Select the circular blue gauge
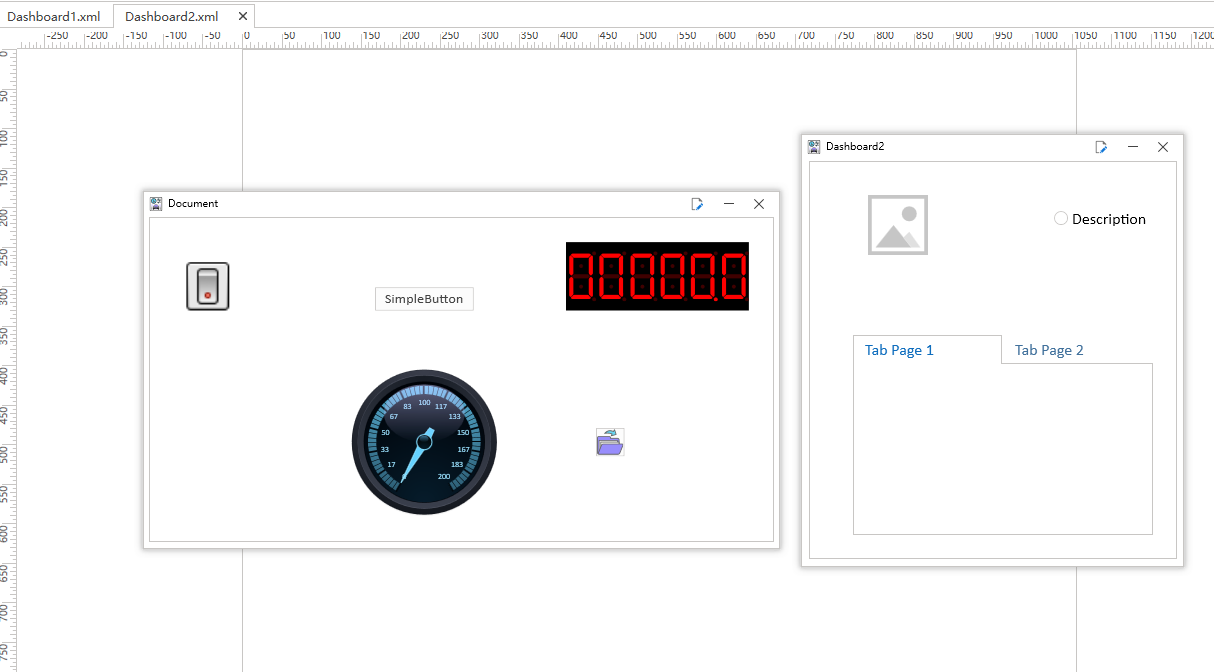1214x672 pixels. [424, 442]
